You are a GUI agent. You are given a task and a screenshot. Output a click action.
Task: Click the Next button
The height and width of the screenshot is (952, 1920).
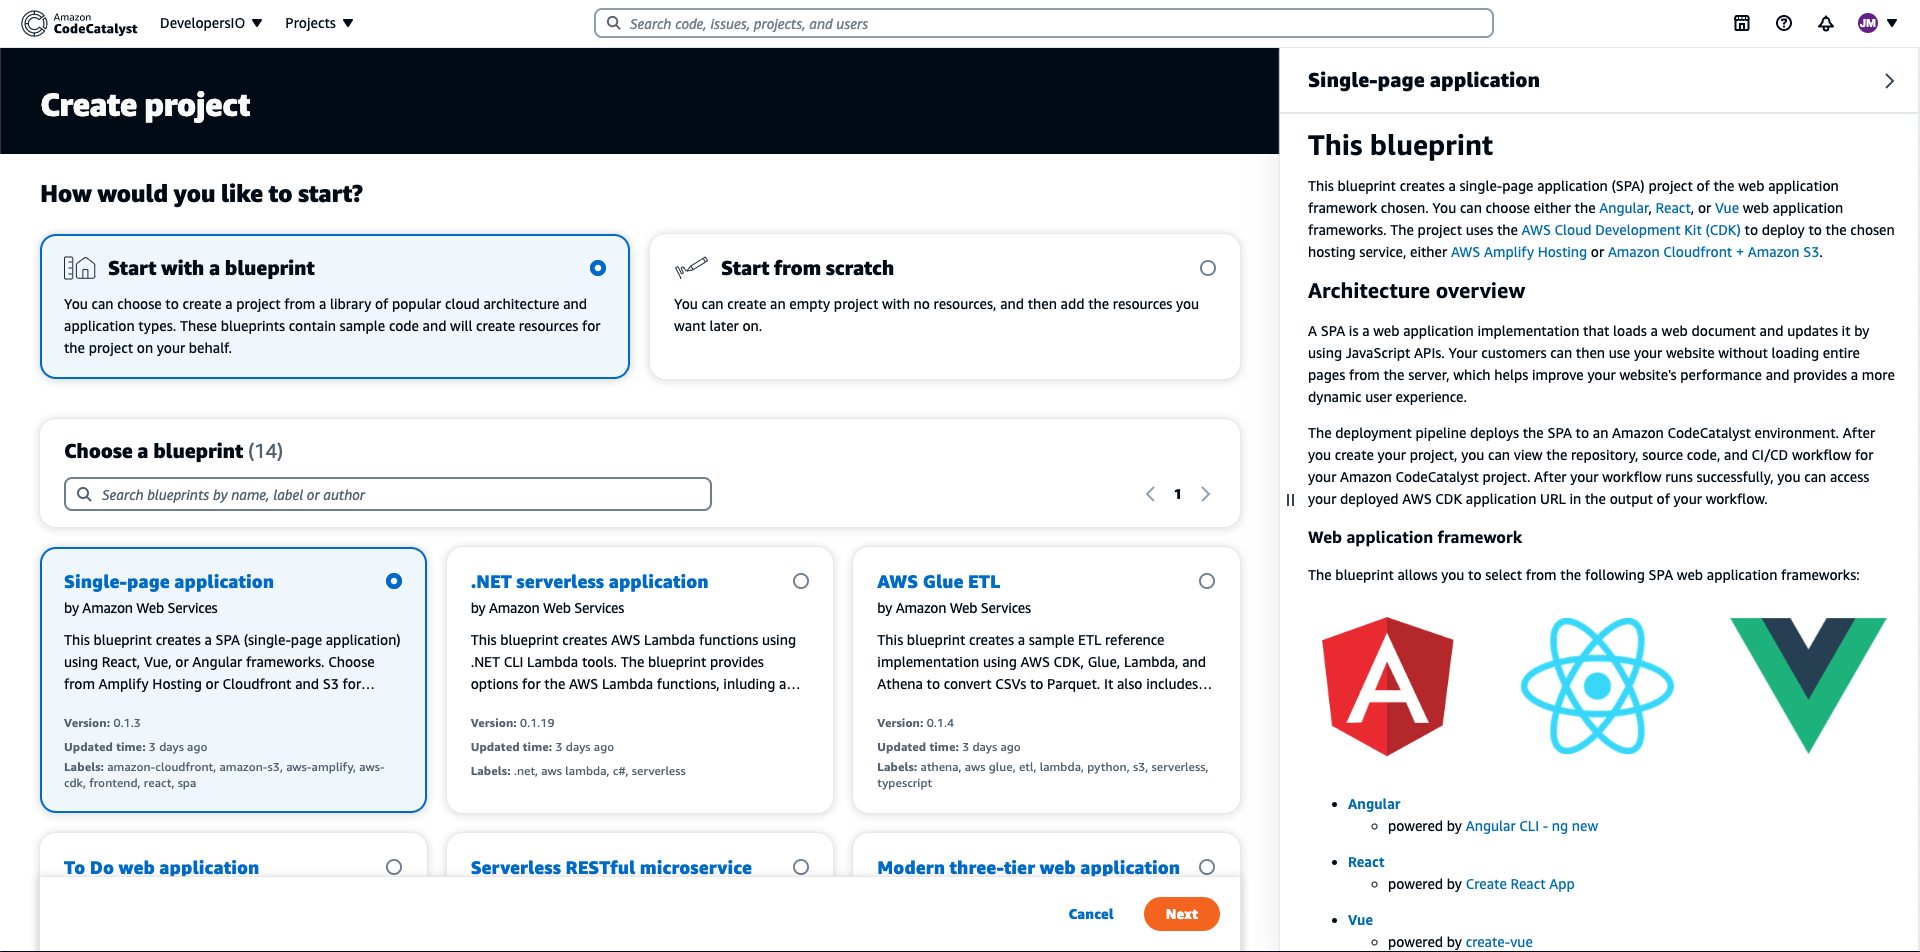(1182, 914)
